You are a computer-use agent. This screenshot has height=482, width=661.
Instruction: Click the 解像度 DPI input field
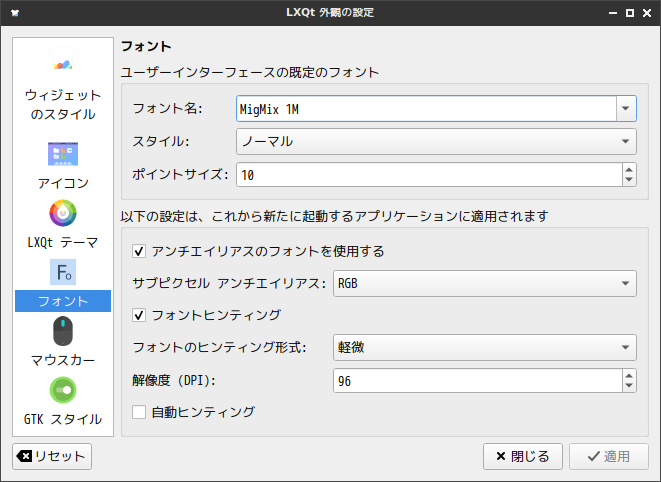tap(476, 381)
